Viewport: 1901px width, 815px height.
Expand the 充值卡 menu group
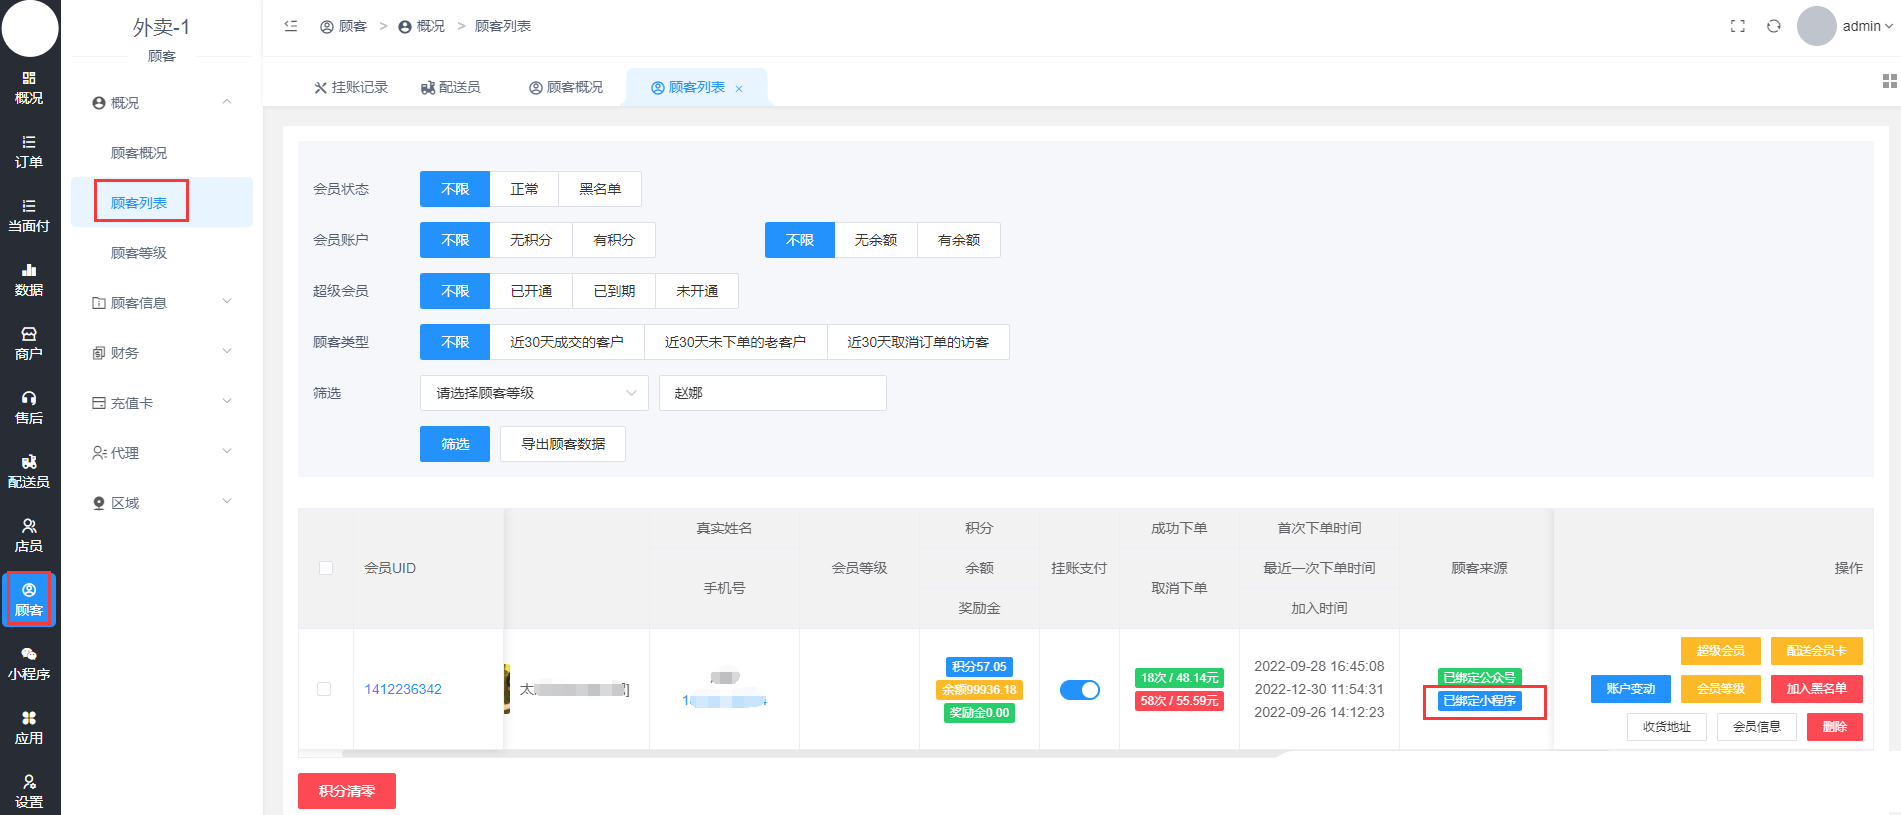tap(162, 403)
